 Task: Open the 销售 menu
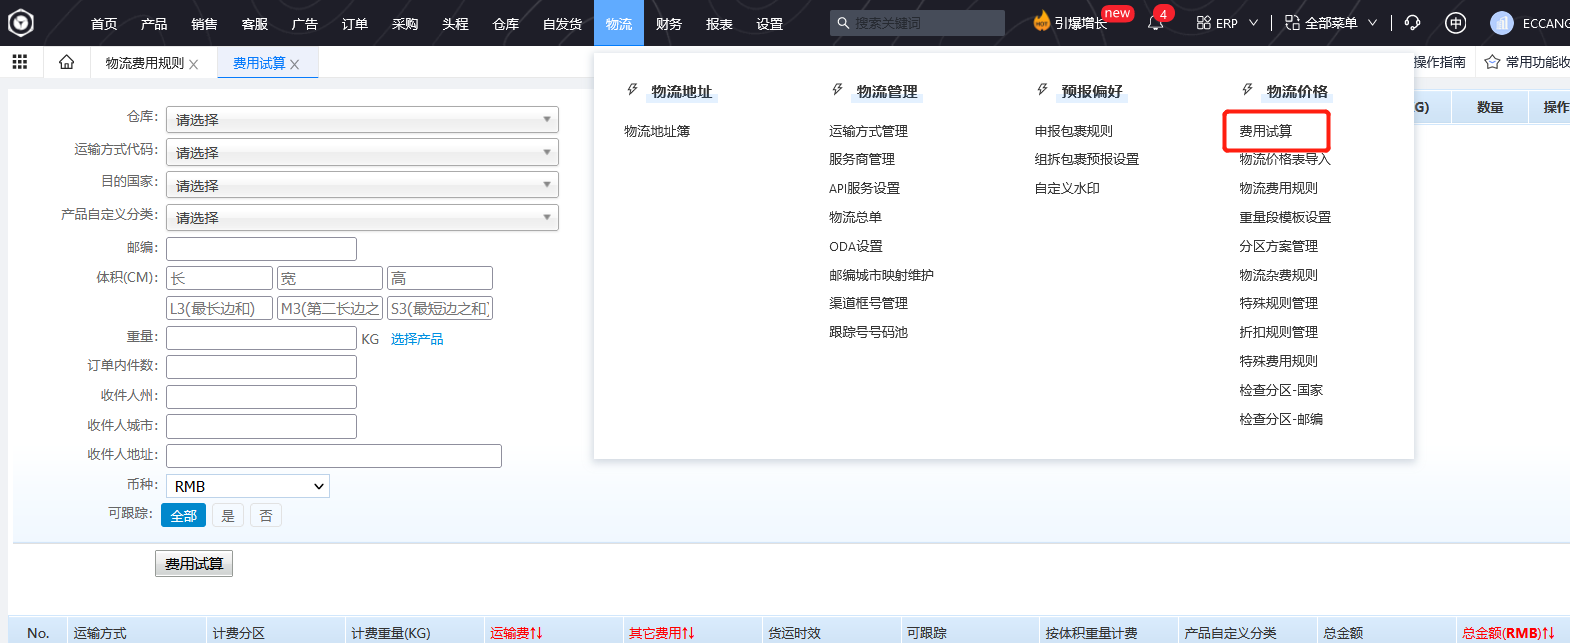[x=204, y=23]
